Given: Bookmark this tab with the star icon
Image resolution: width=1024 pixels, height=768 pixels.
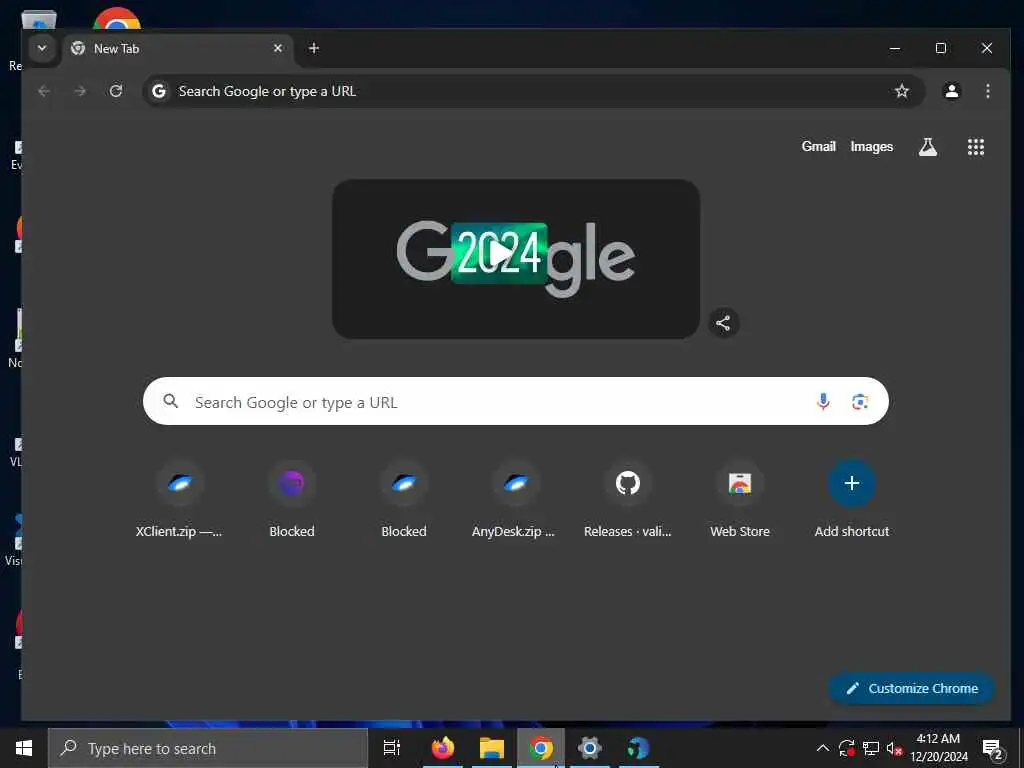Looking at the screenshot, I should tap(901, 91).
